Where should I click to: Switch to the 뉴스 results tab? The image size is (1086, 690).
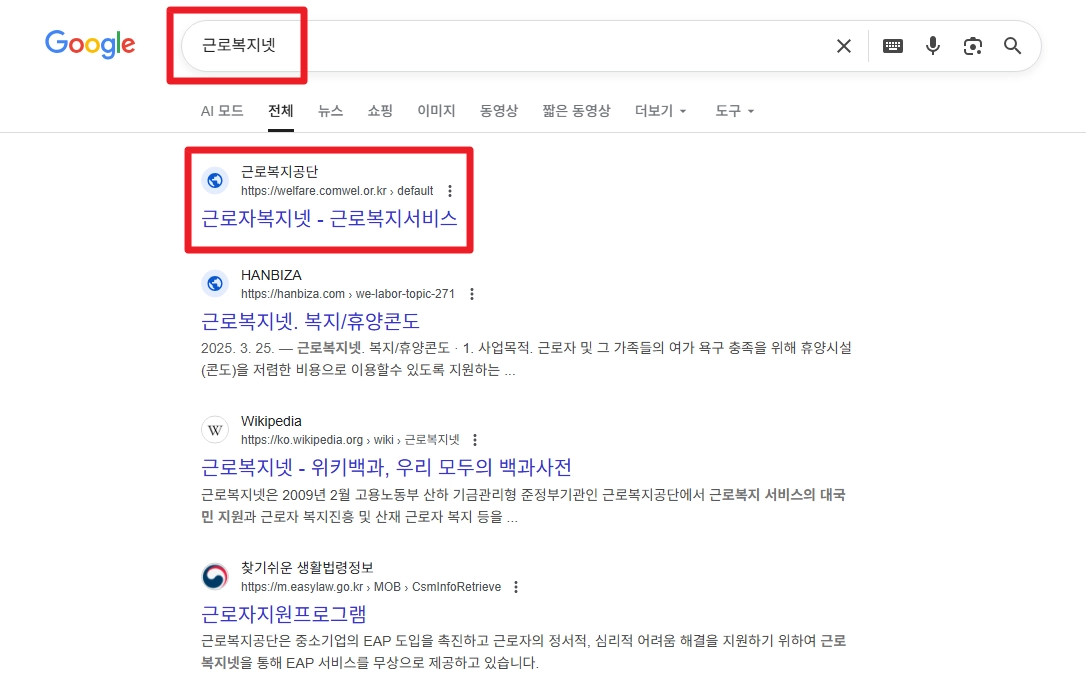(x=331, y=111)
